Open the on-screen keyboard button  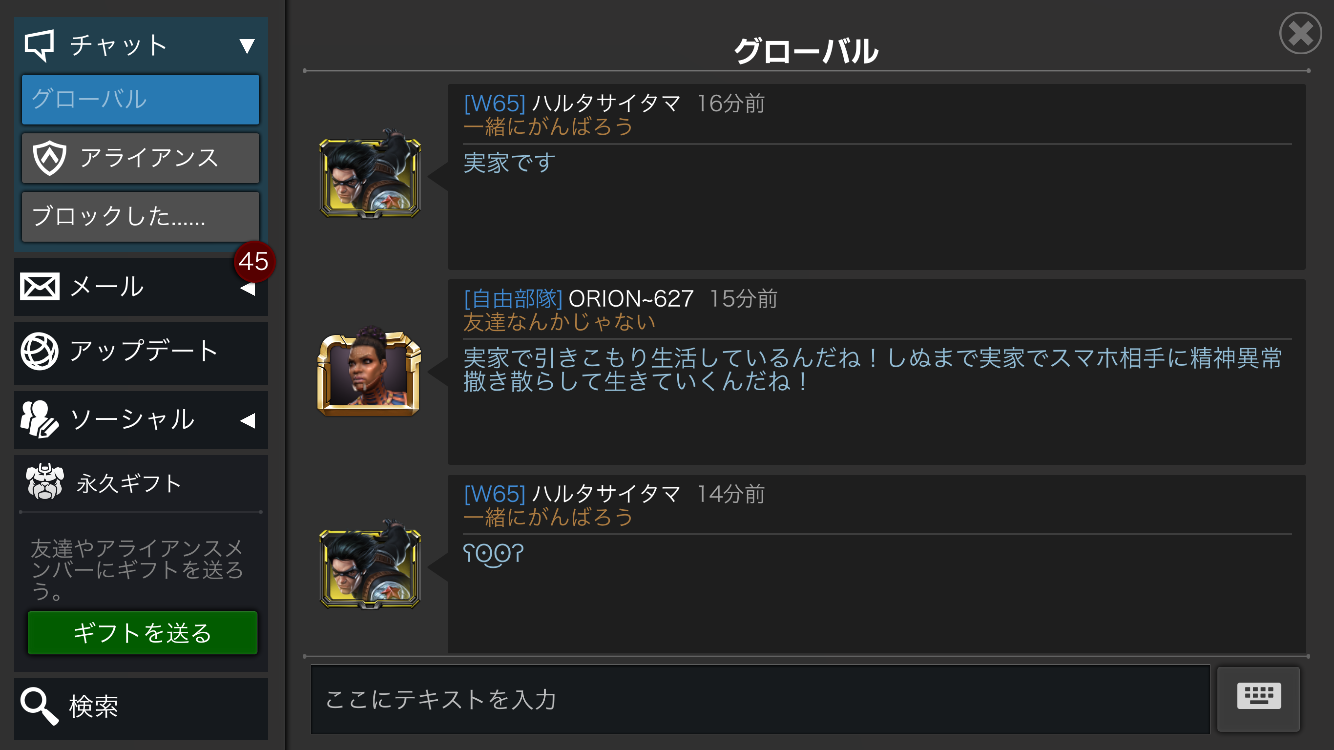pos(1258,698)
